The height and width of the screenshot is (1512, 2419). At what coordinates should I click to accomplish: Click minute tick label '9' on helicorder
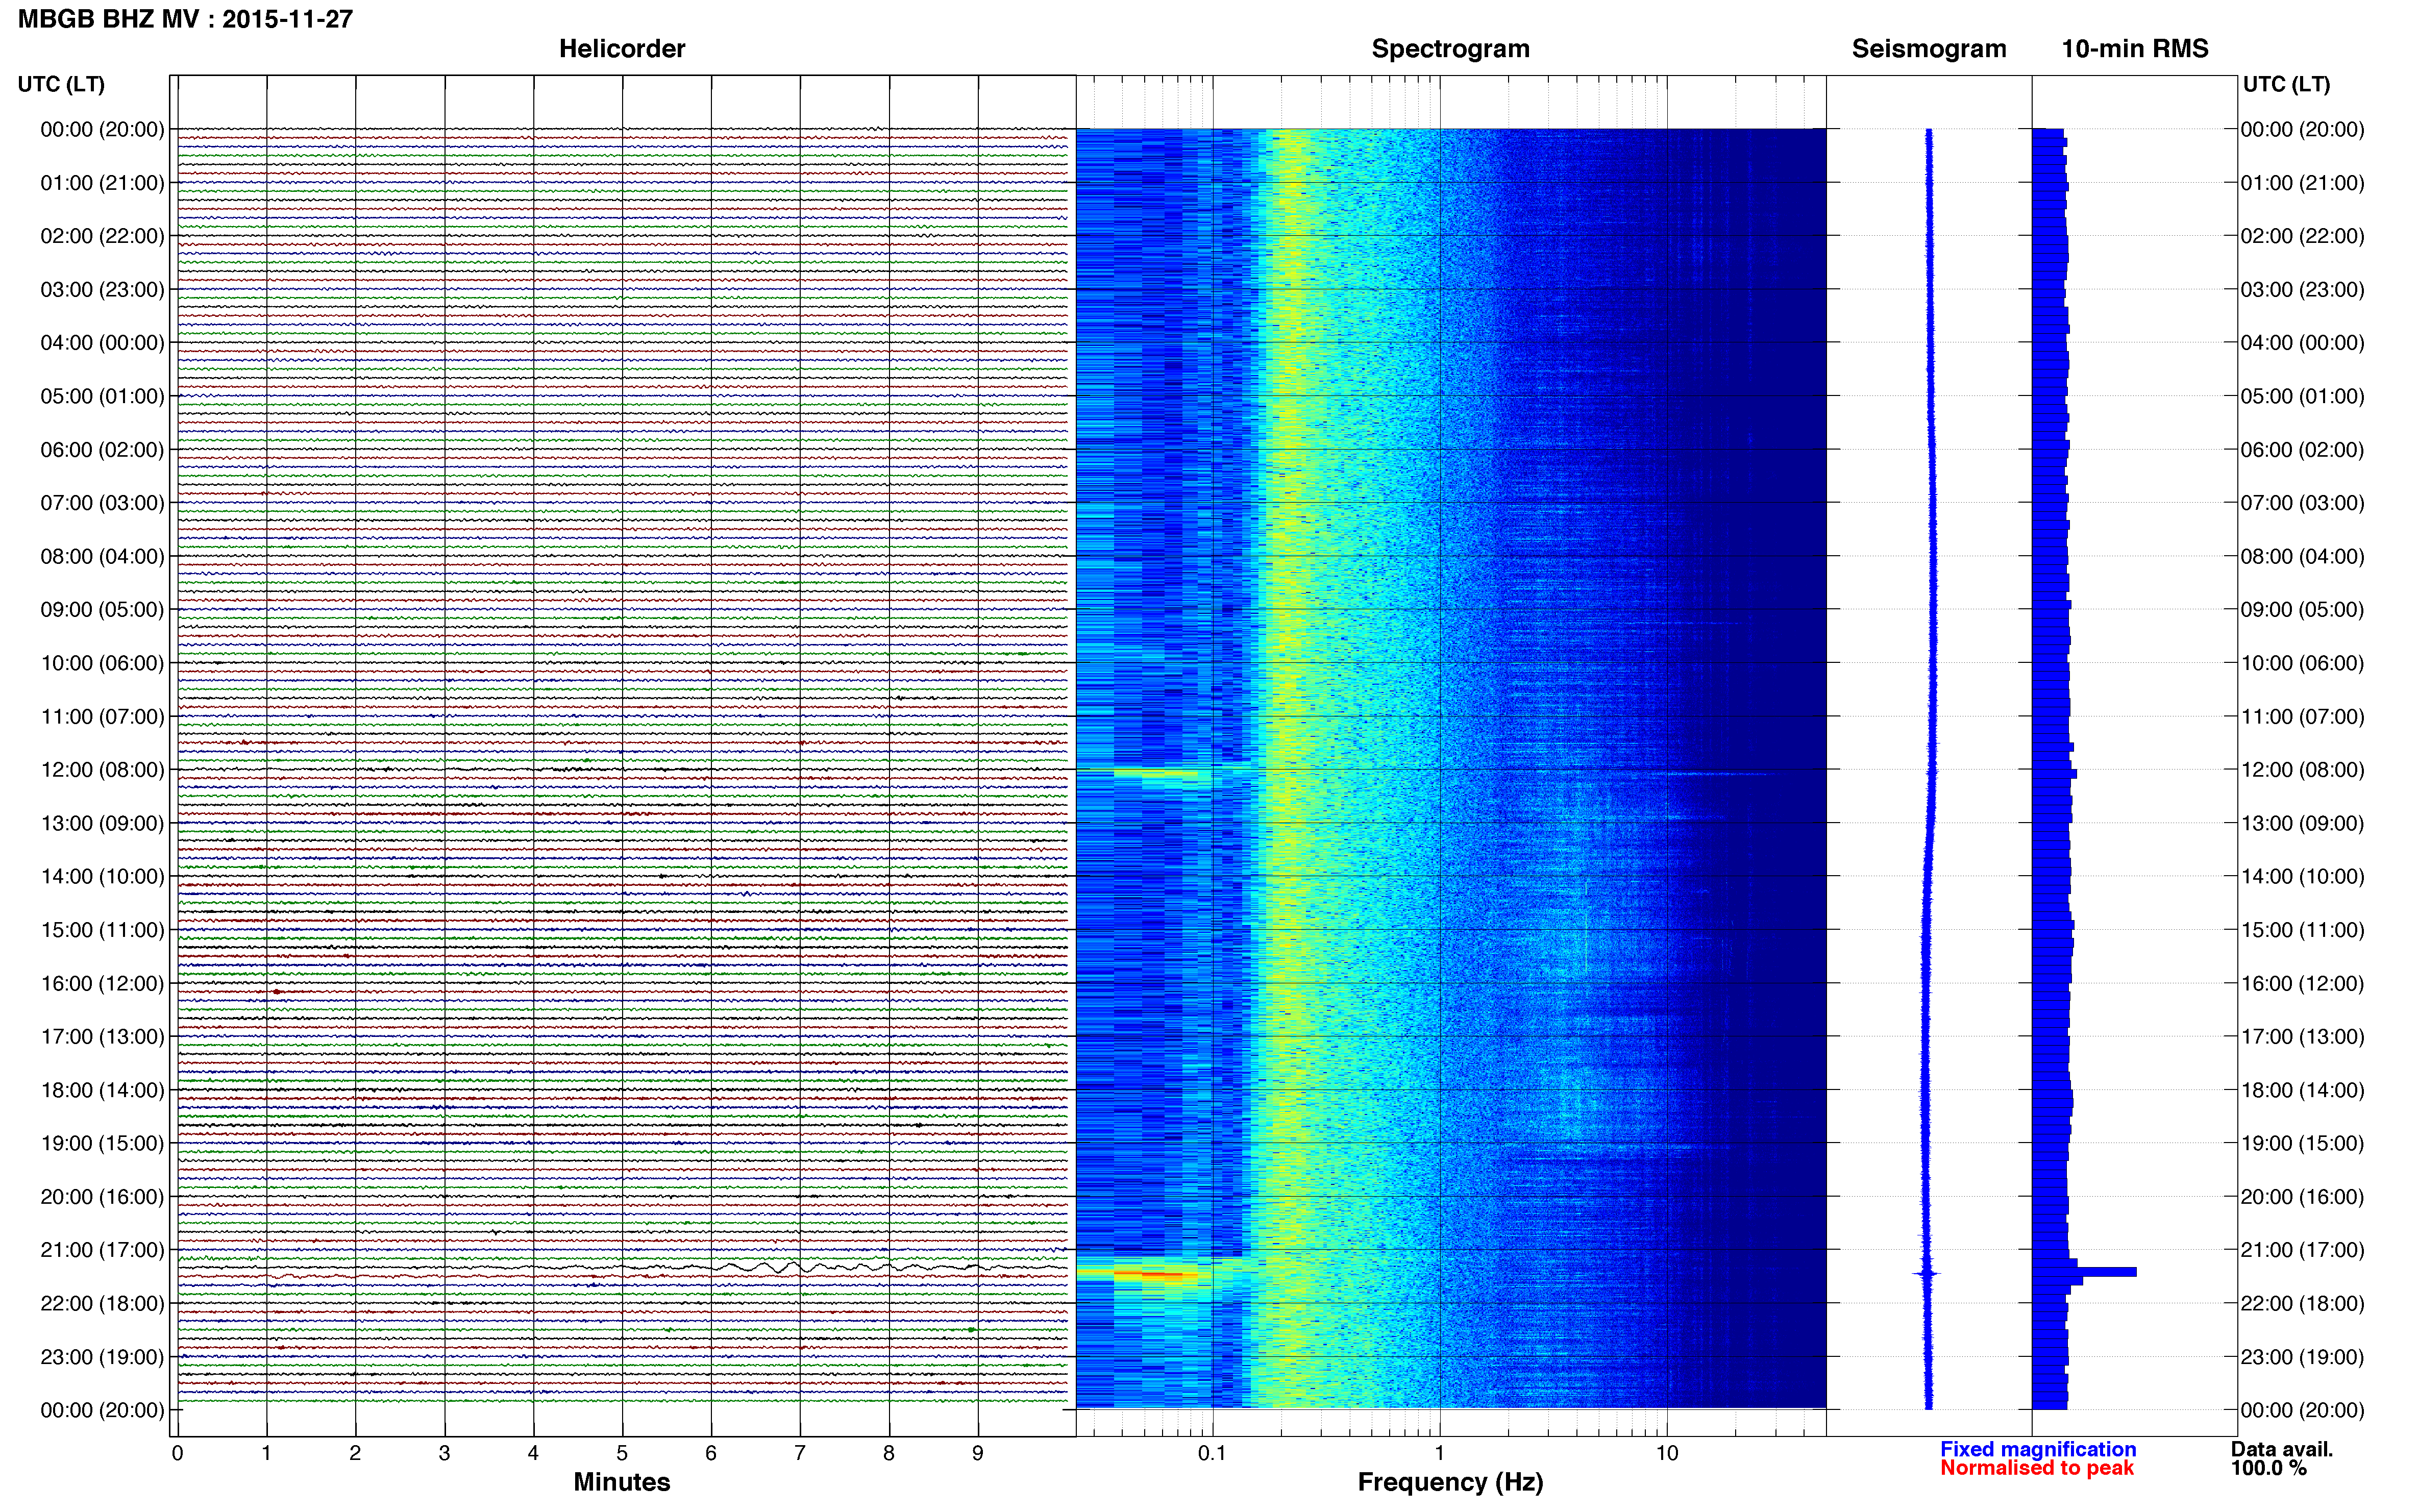pos(978,1454)
